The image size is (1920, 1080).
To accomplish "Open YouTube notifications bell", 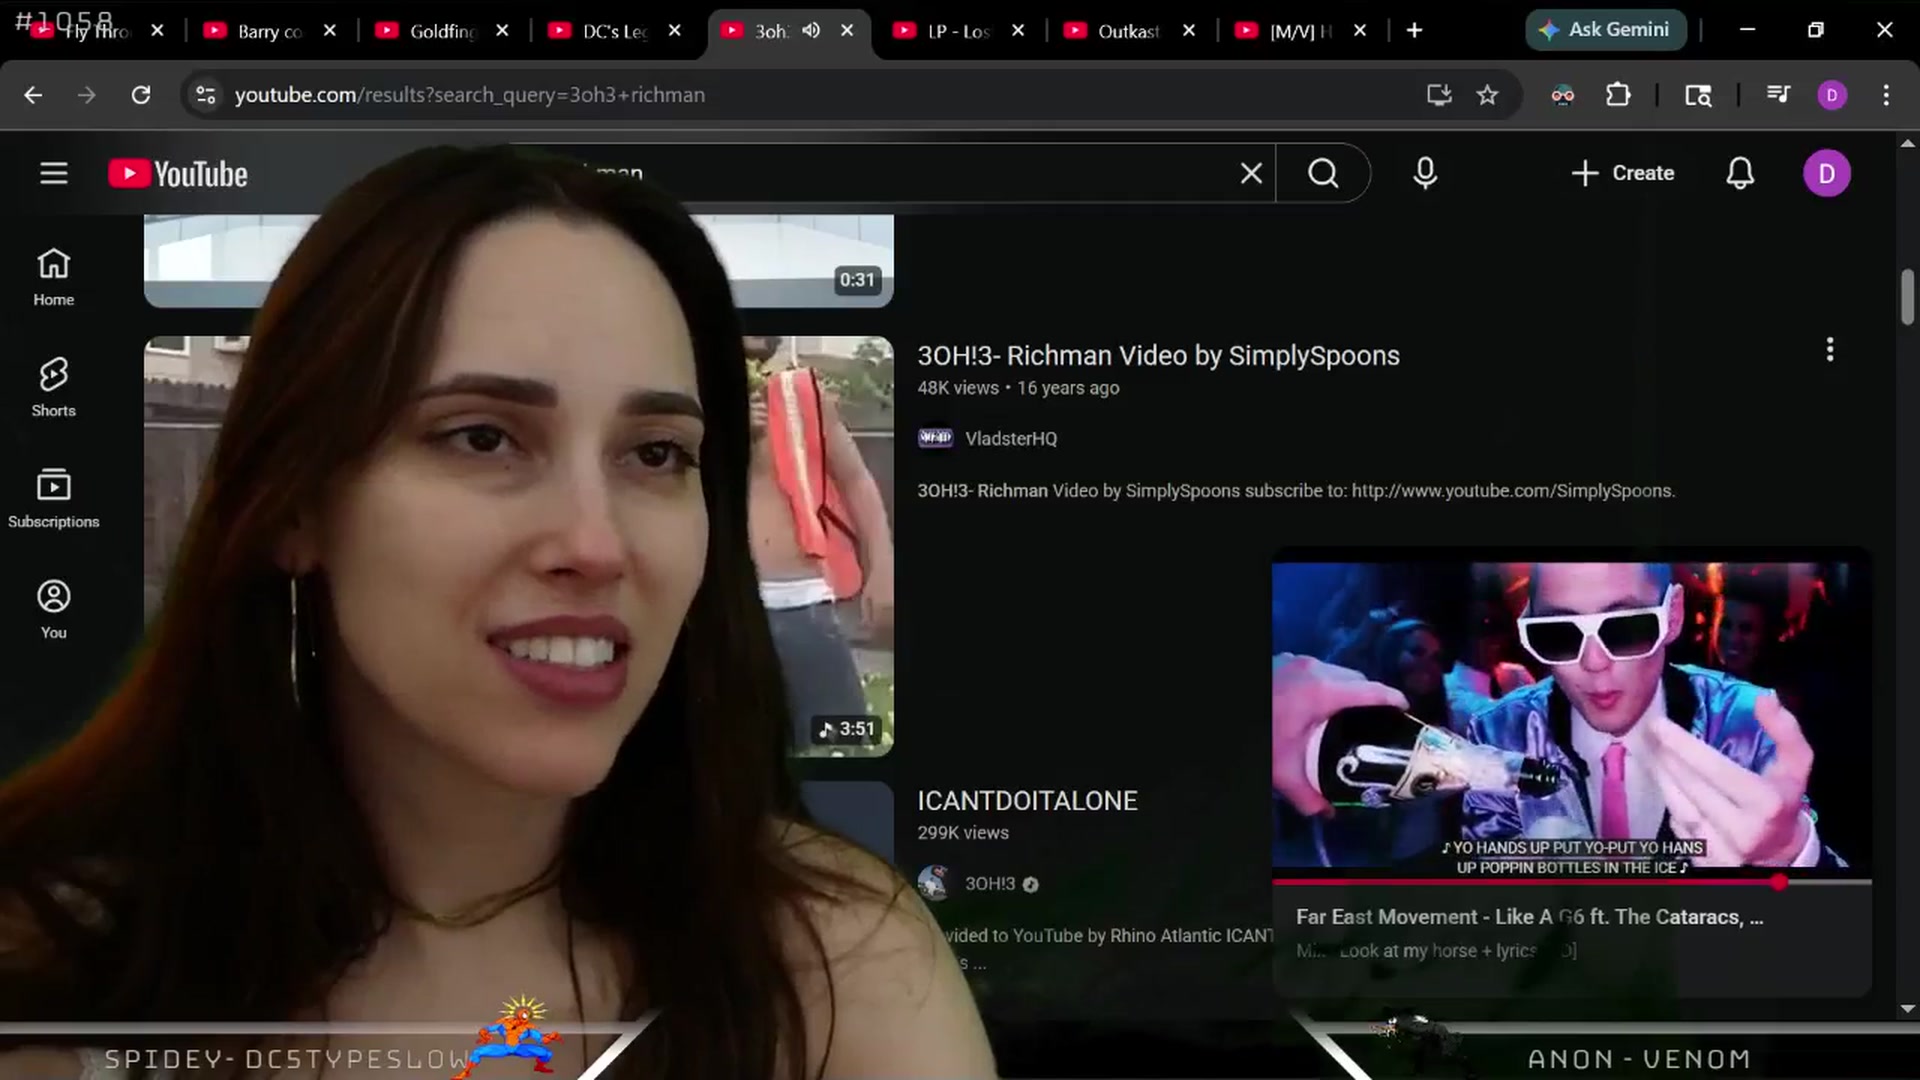I will [1740, 173].
